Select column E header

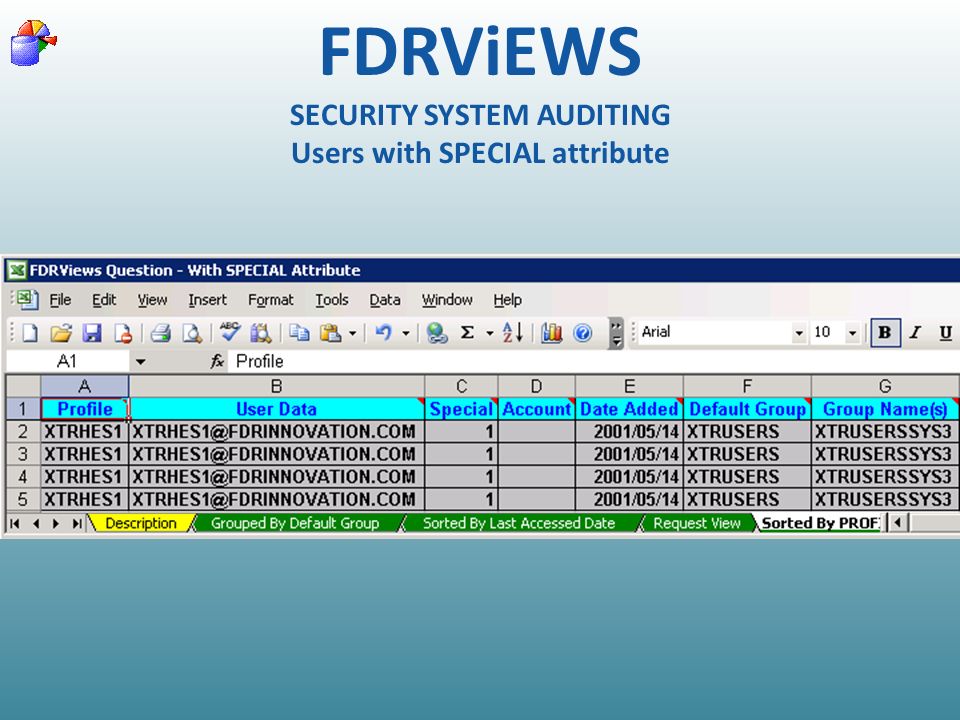click(x=629, y=386)
